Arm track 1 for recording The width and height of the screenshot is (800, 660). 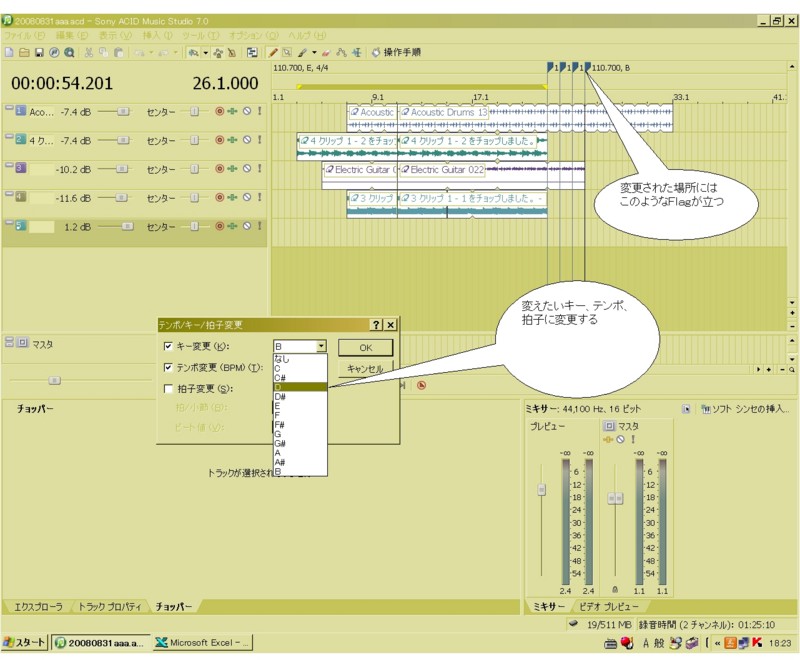pos(219,111)
